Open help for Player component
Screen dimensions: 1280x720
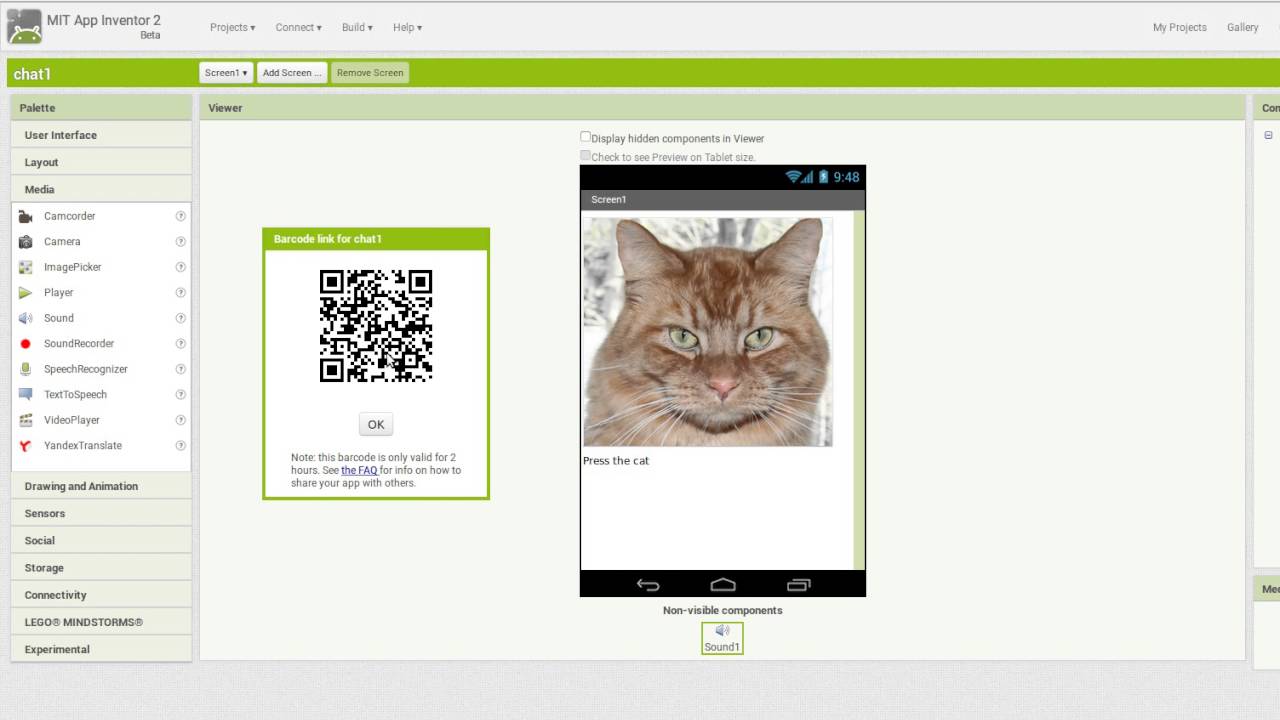tap(181, 292)
